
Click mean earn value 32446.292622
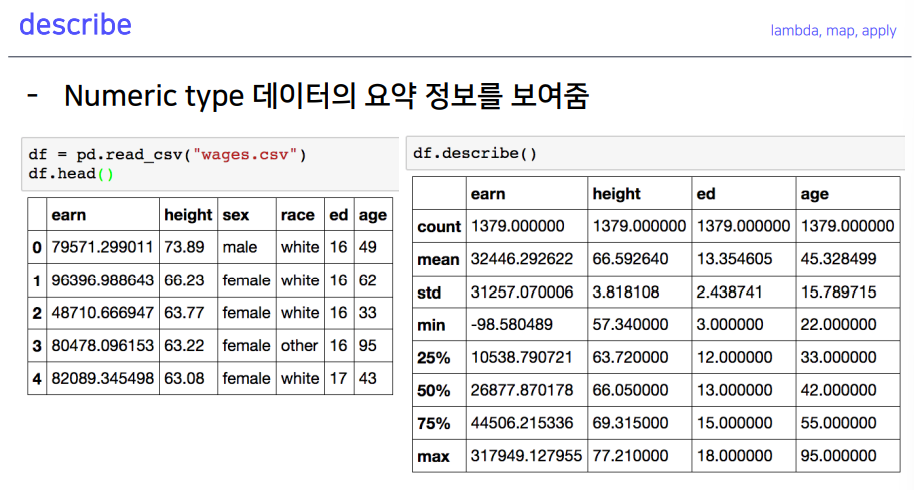pyautogui.click(x=522, y=259)
